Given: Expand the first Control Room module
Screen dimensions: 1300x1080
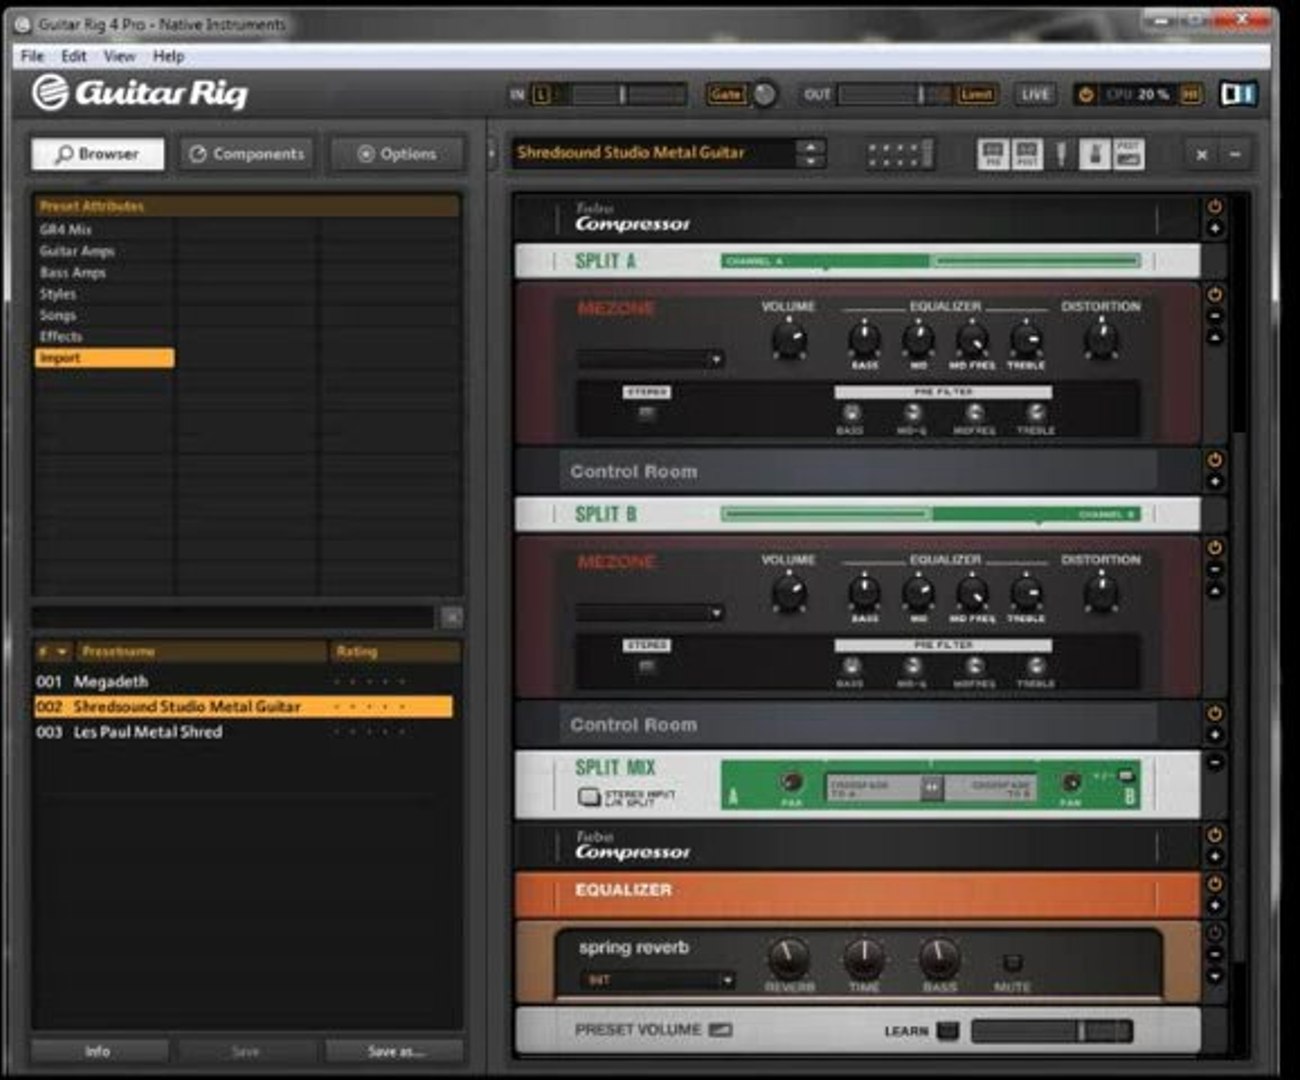Looking at the screenshot, I should point(1215,482).
